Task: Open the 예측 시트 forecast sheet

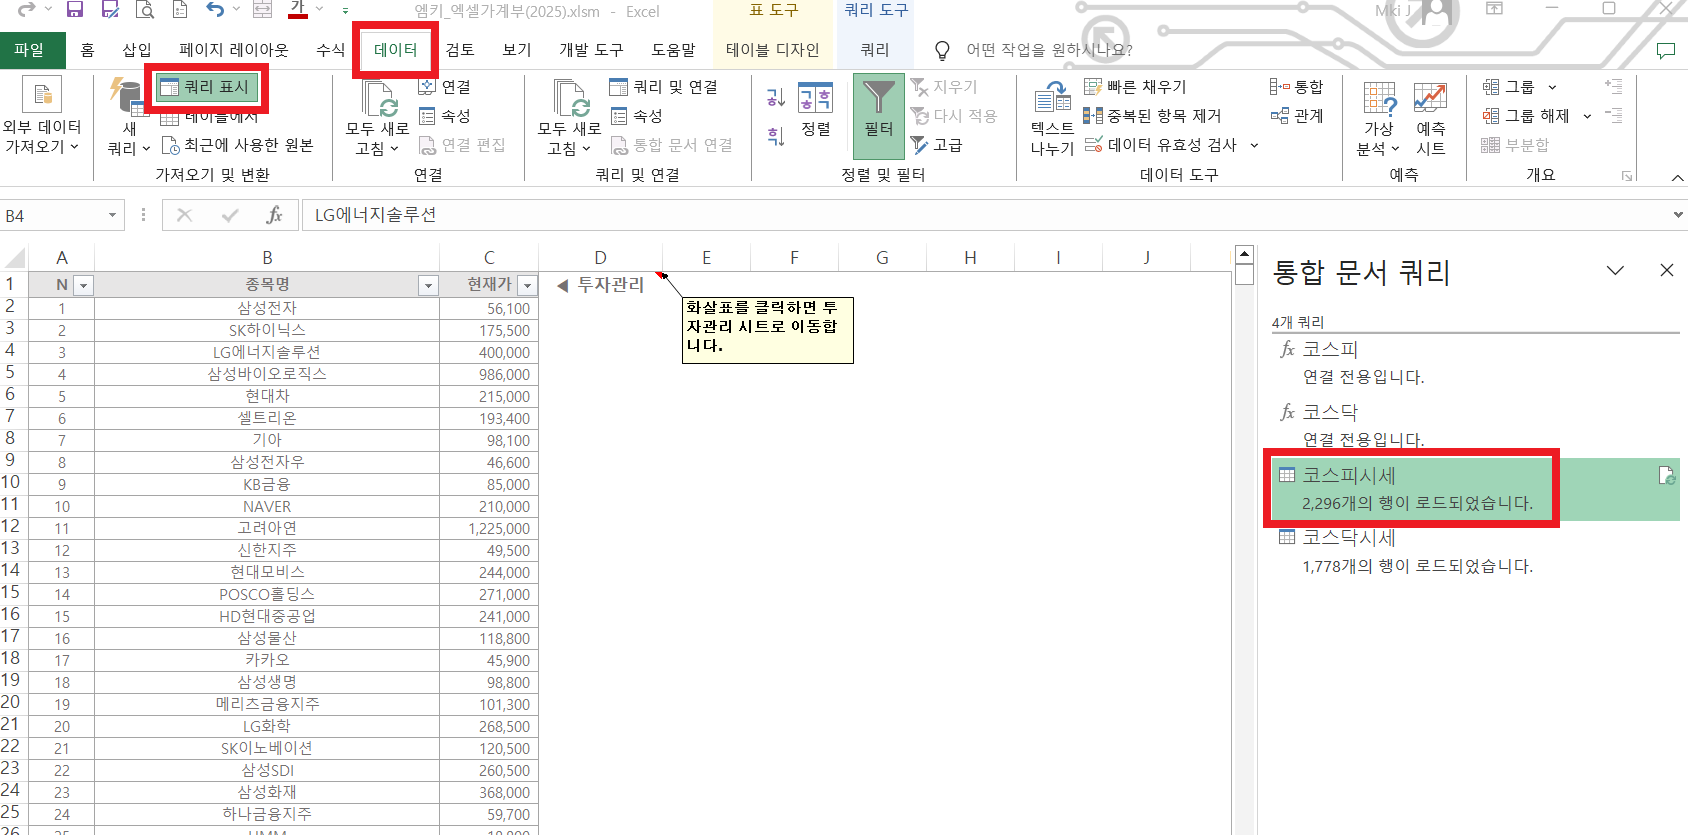Action: pyautogui.click(x=1430, y=119)
